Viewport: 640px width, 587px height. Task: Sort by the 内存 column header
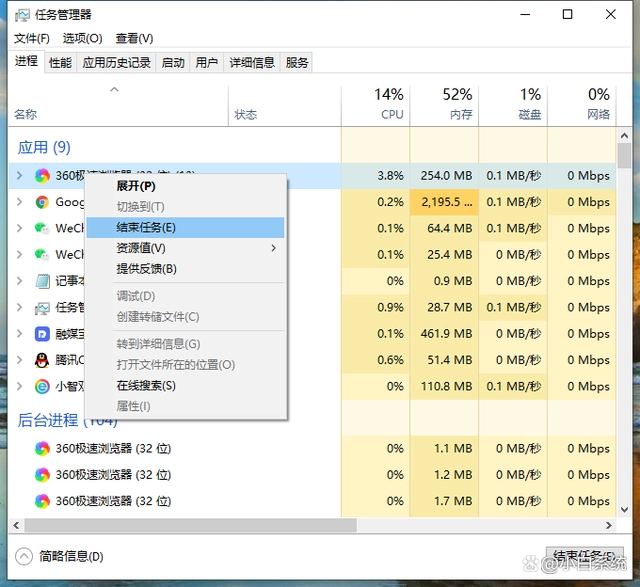pos(444,105)
